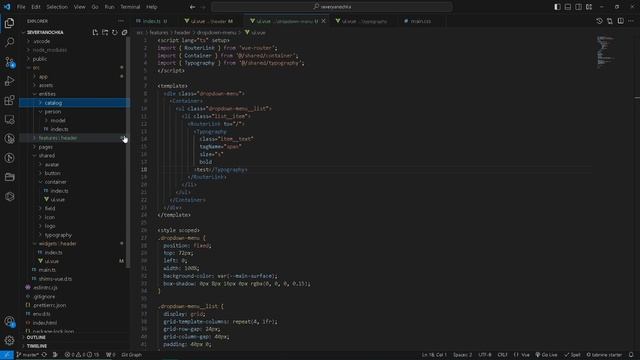Open the Help menu
The image size is (640, 360).
pyautogui.click(x=152, y=7)
